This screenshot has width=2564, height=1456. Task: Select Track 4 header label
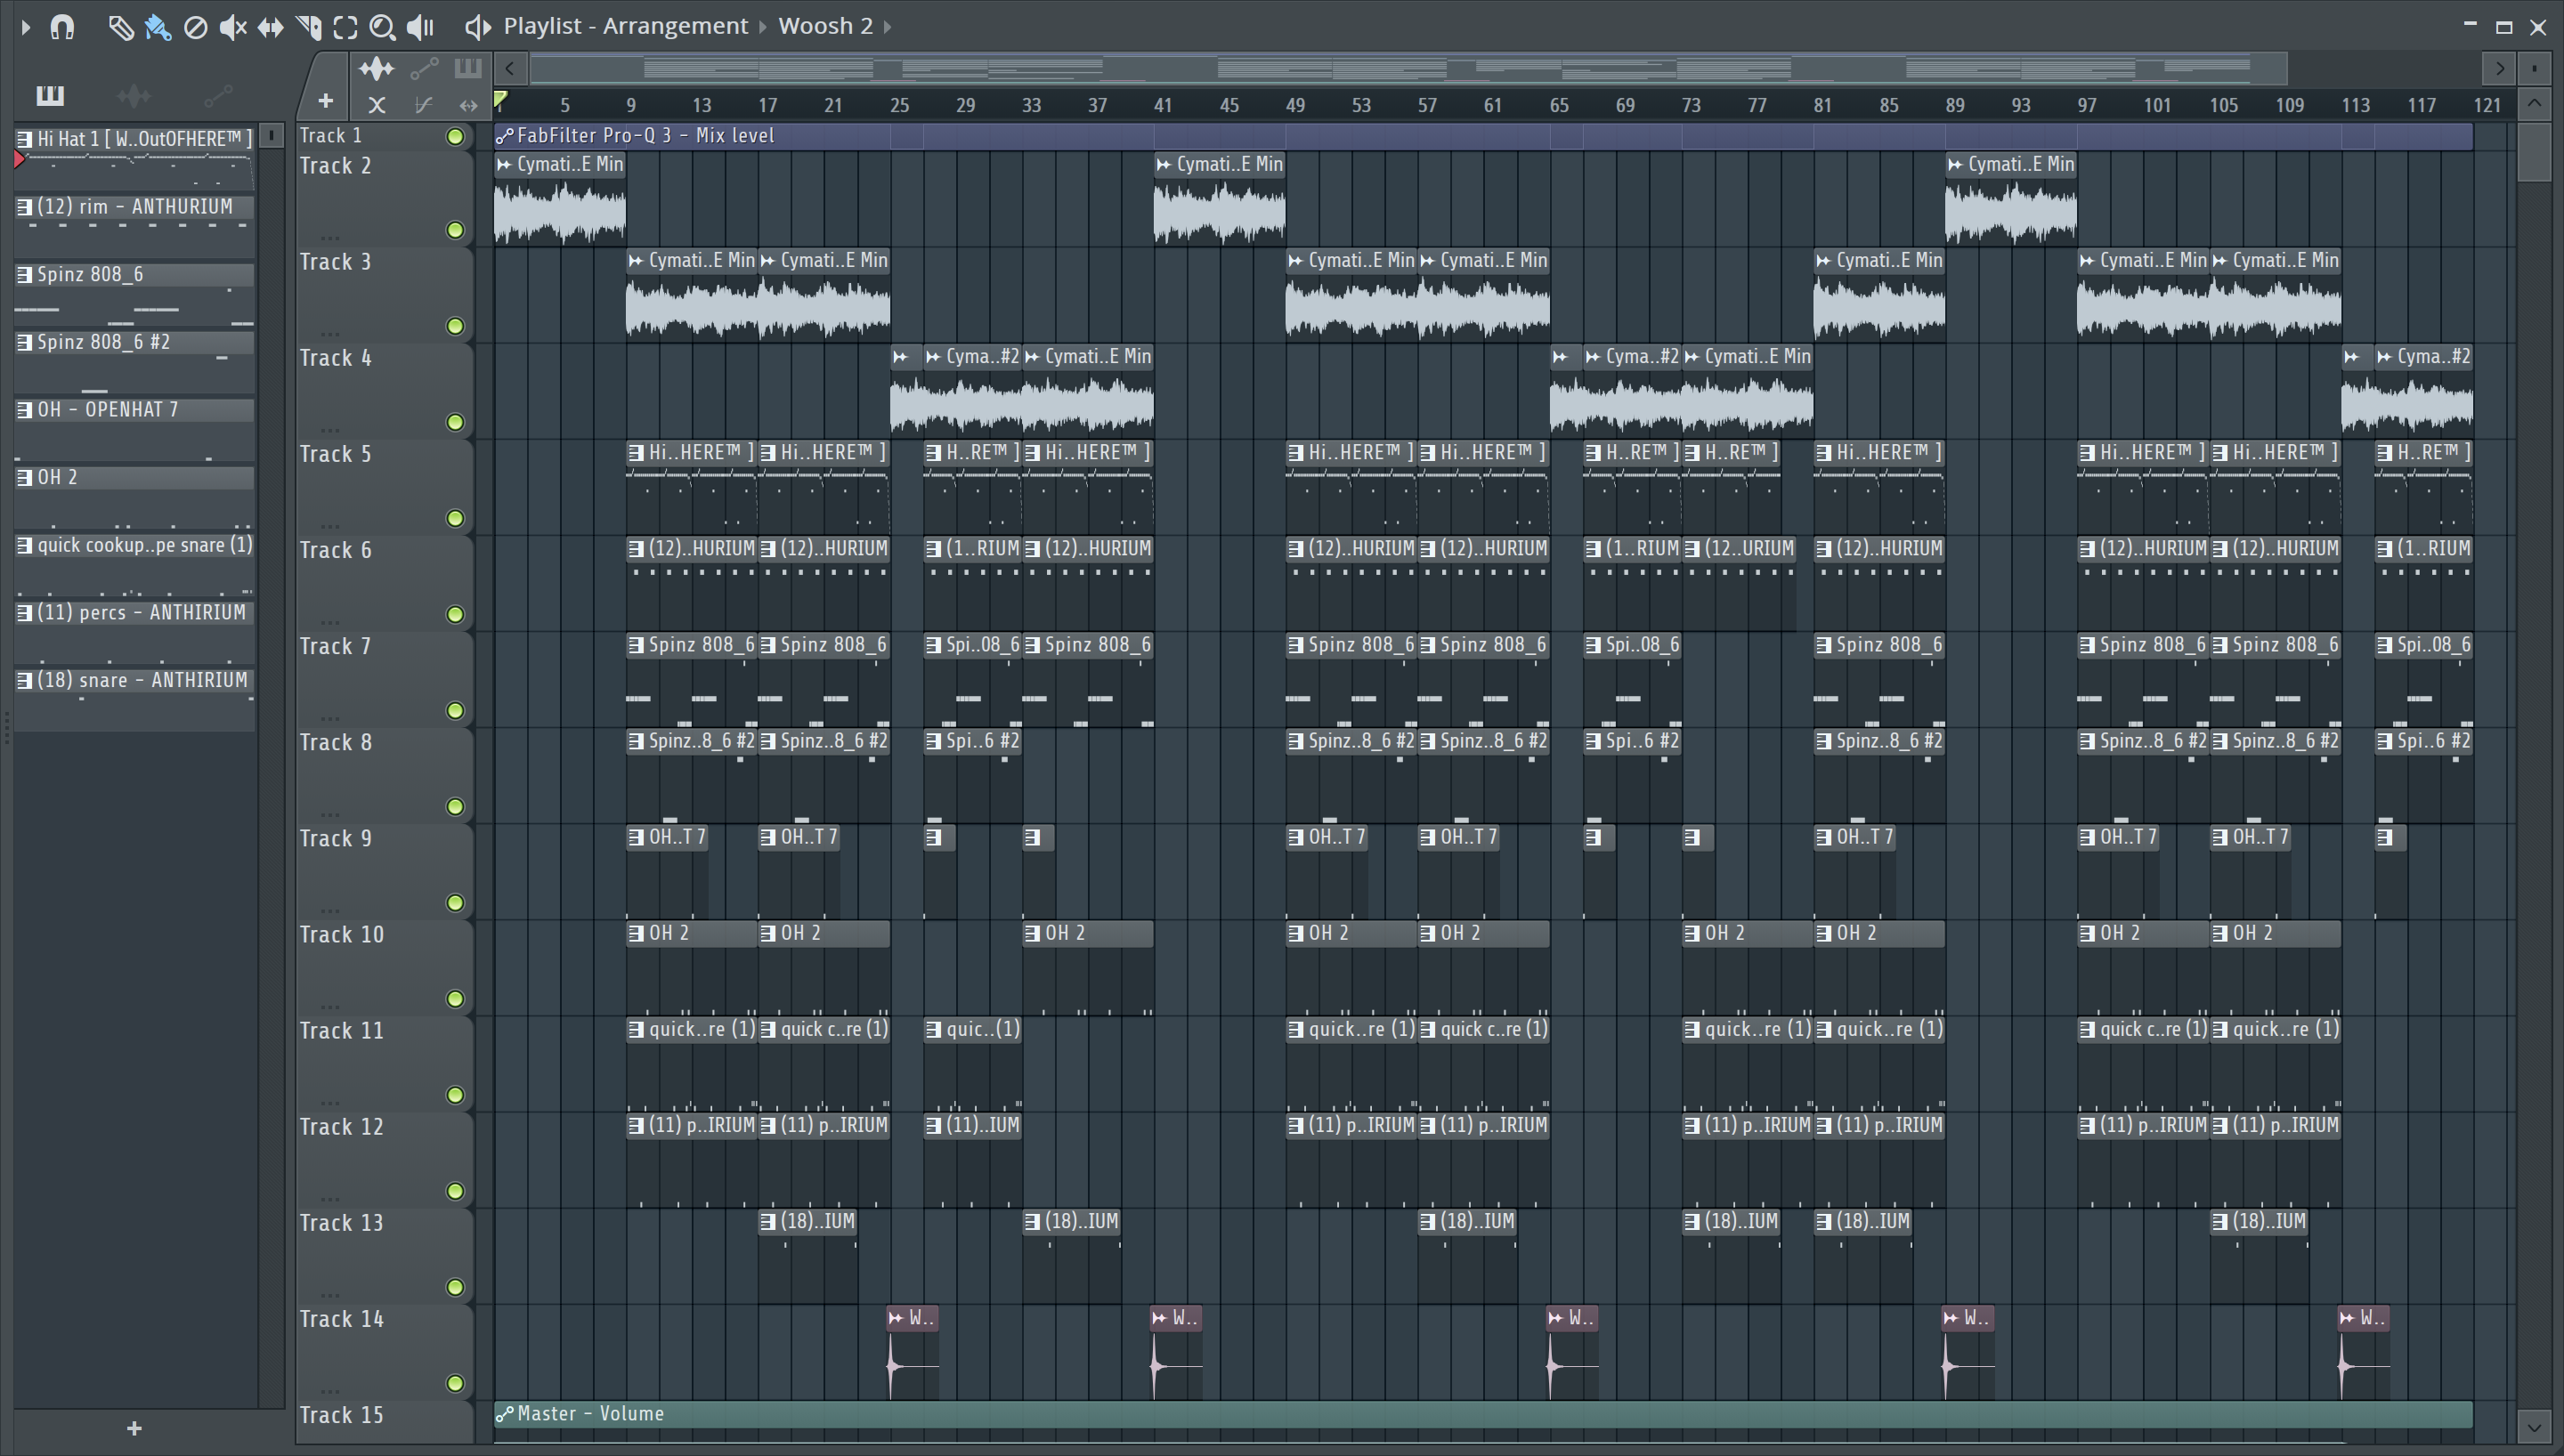(336, 358)
